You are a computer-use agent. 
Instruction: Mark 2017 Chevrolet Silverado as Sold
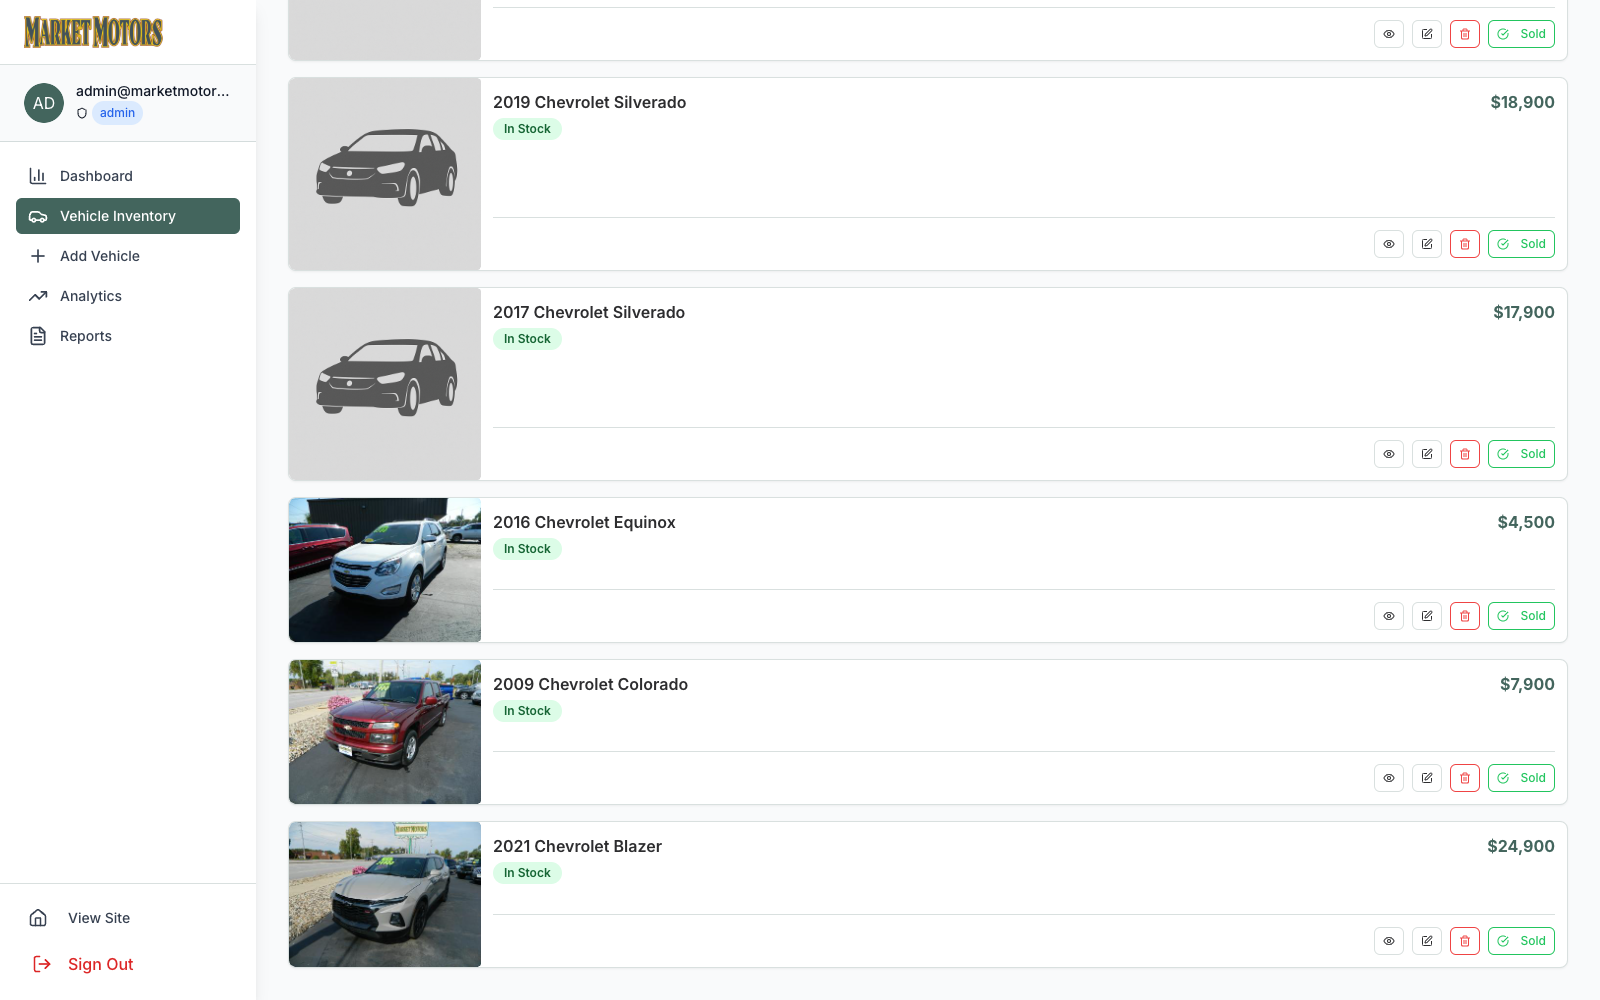(1521, 454)
